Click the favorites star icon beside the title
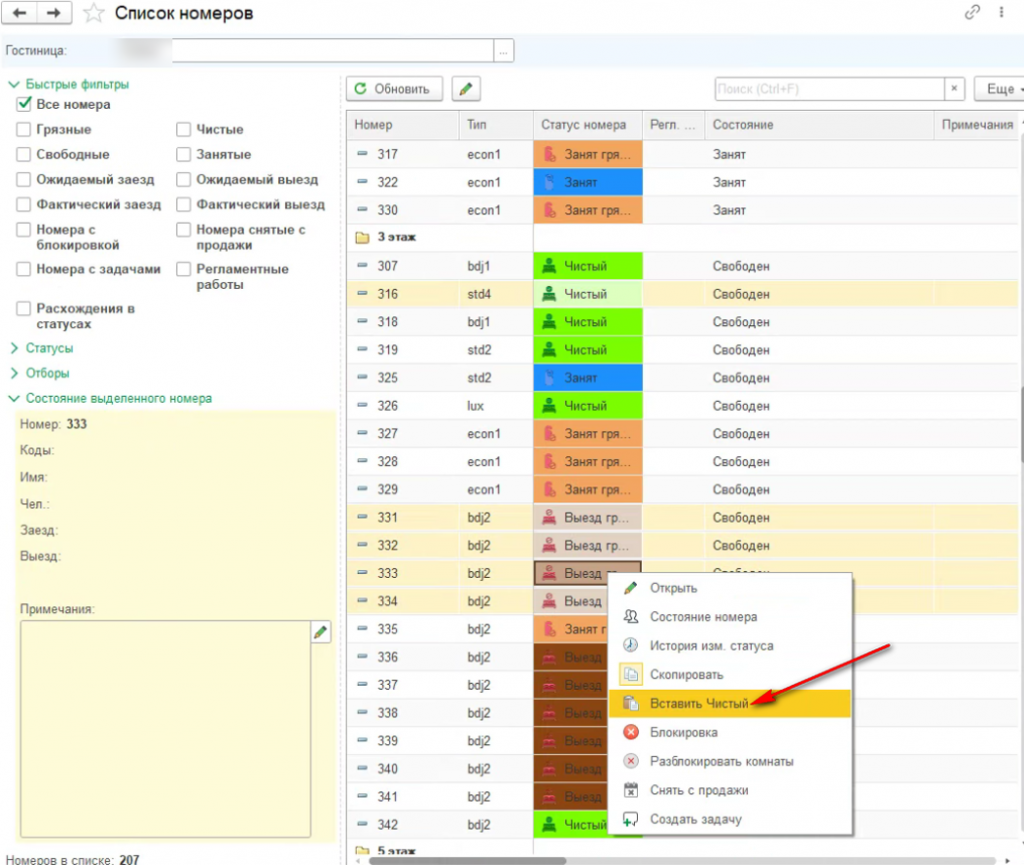The image size is (1024, 865). click(93, 13)
